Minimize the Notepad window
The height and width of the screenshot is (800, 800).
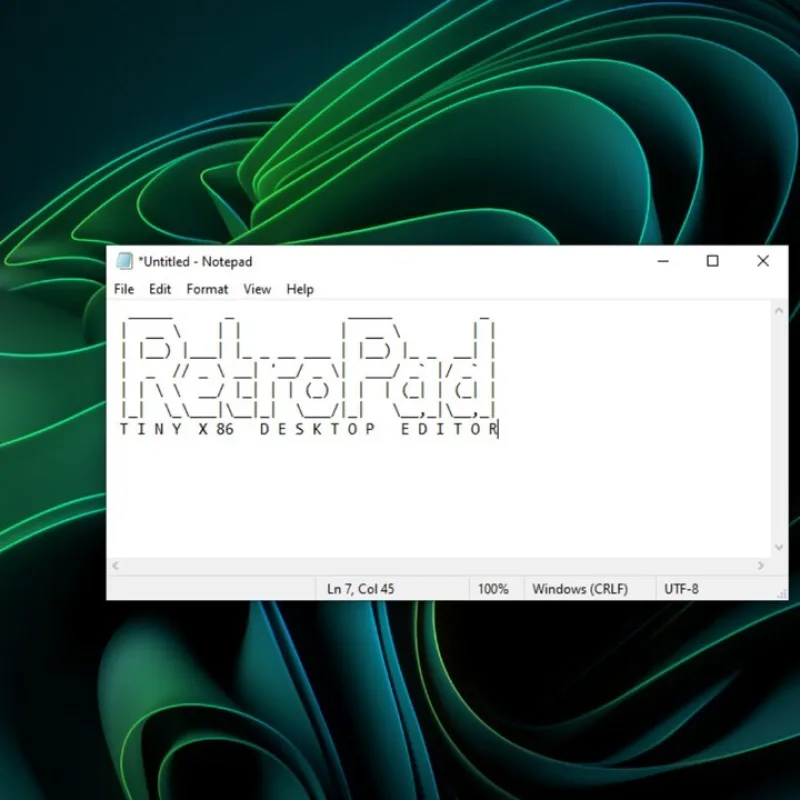tap(663, 261)
